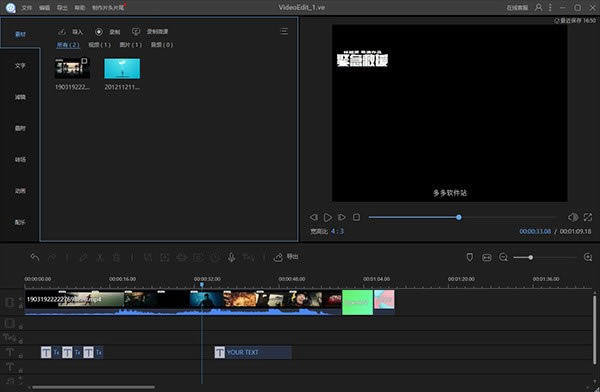Open the 4:3 aspect ratio selector
The width and height of the screenshot is (600, 392).
click(x=338, y=231)
